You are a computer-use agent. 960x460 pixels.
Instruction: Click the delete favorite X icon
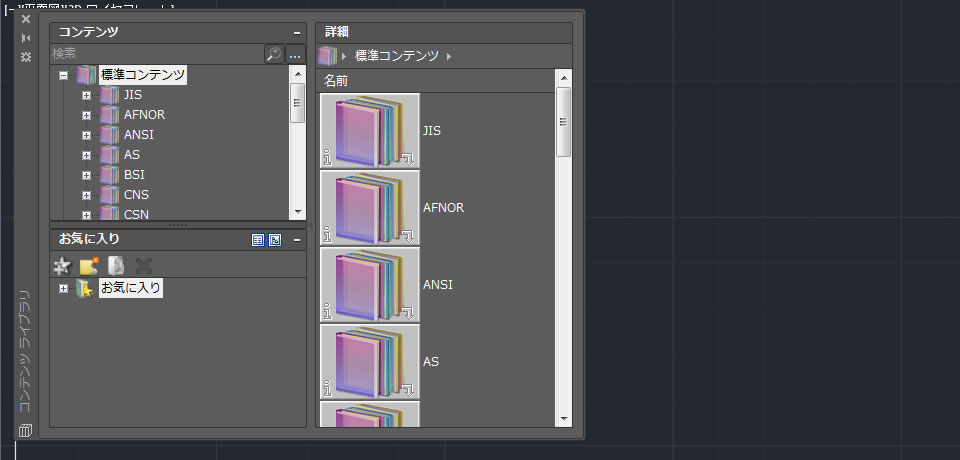pos(144,266)
